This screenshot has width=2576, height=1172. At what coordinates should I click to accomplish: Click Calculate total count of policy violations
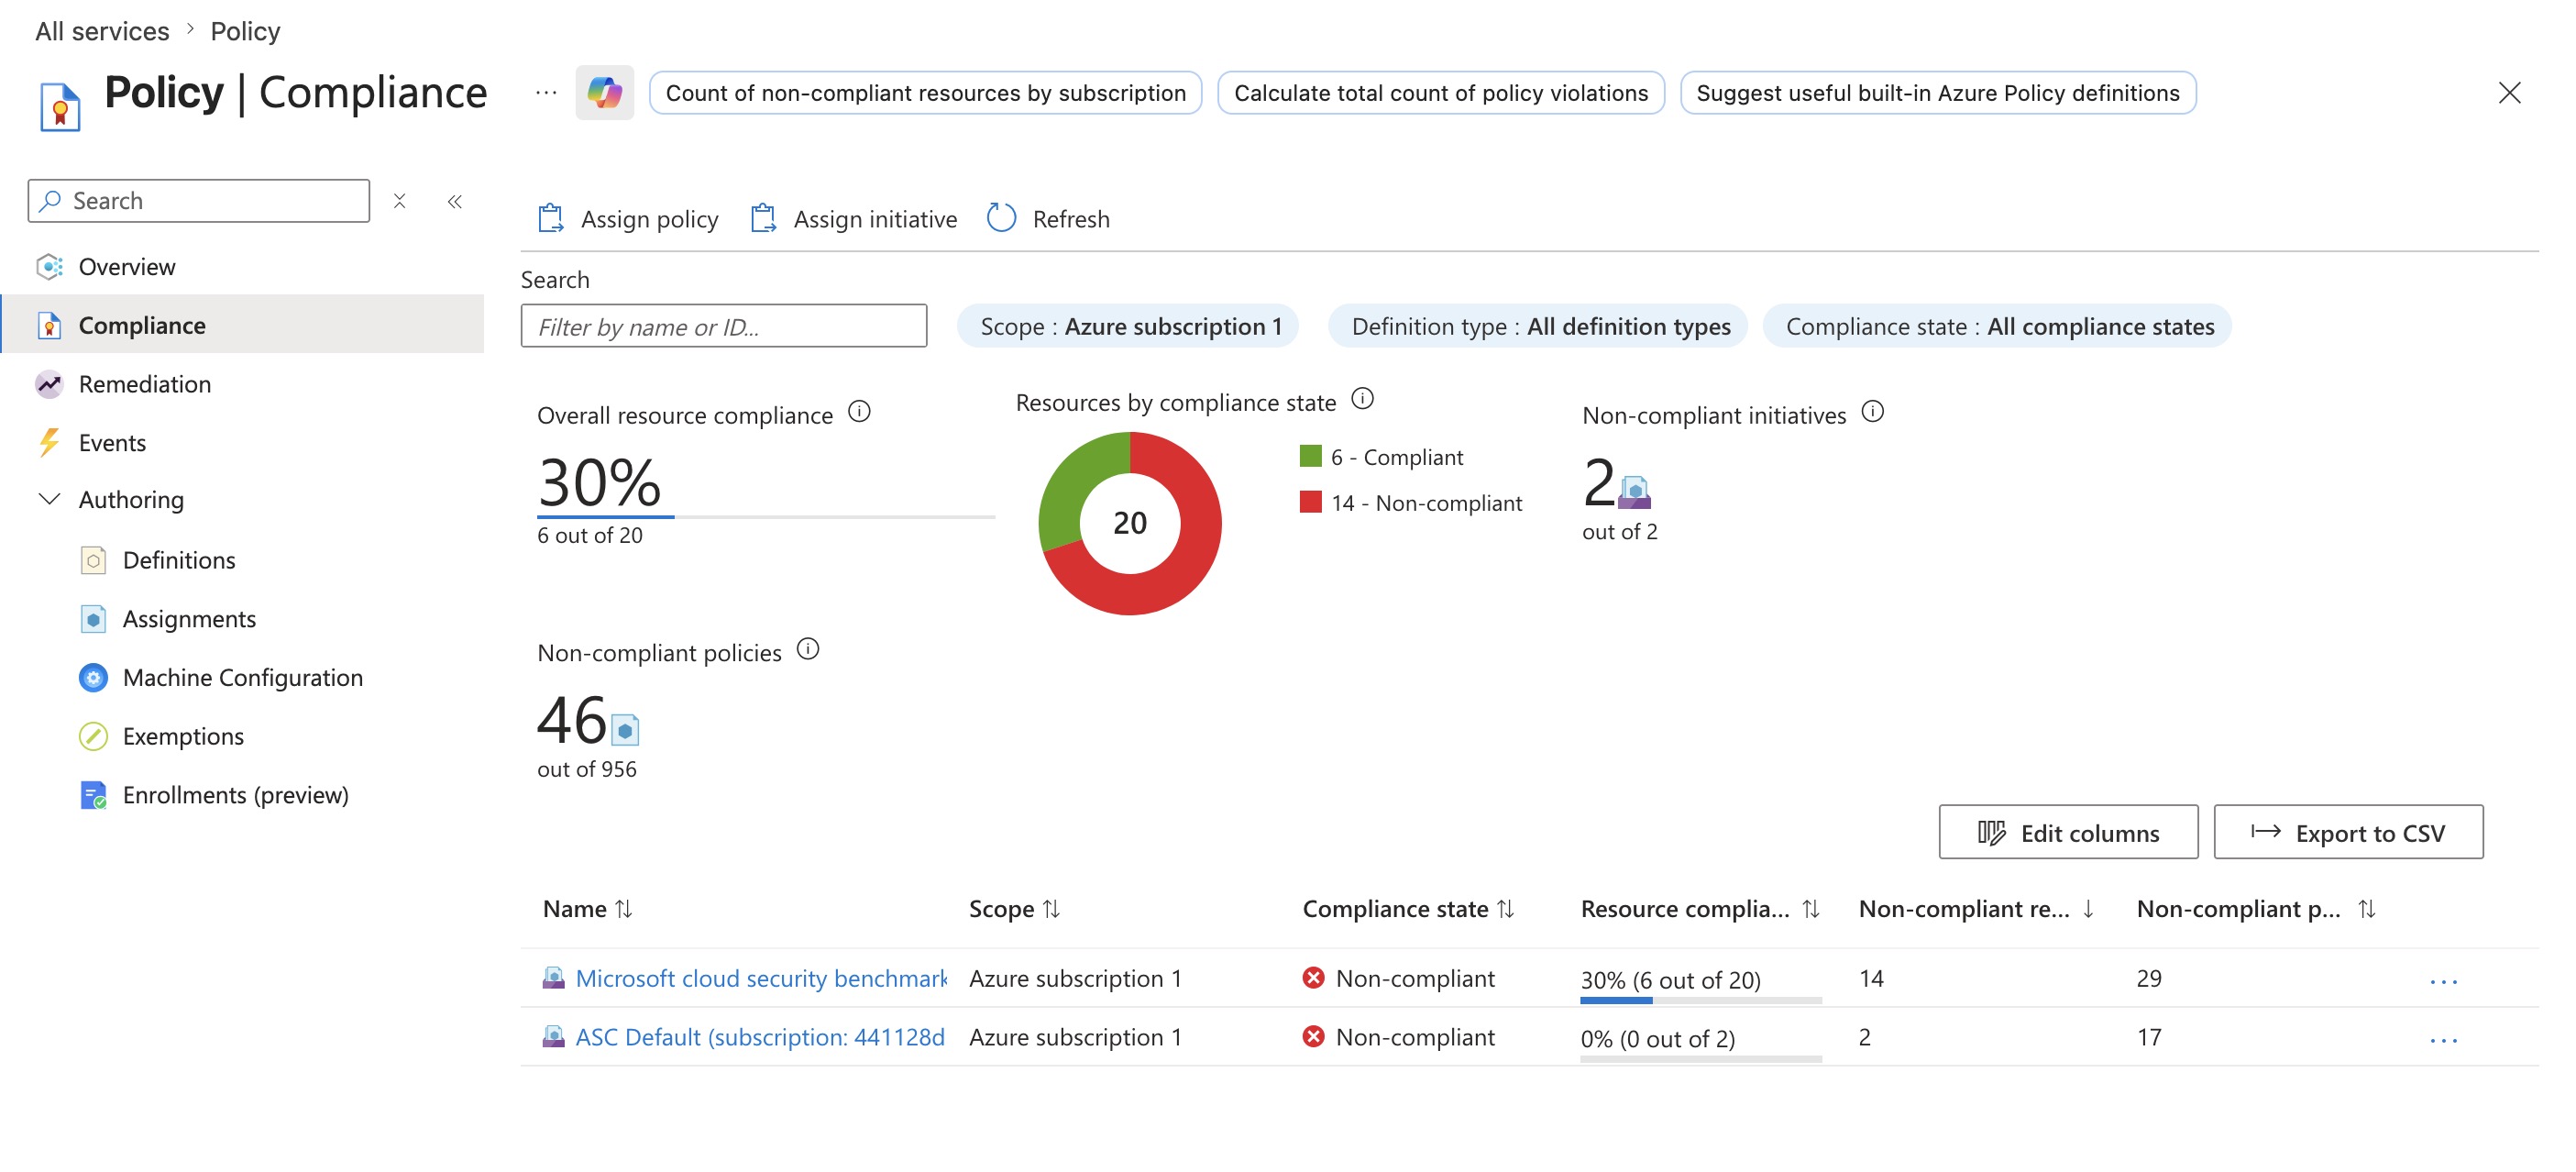tap(1440, 93)
